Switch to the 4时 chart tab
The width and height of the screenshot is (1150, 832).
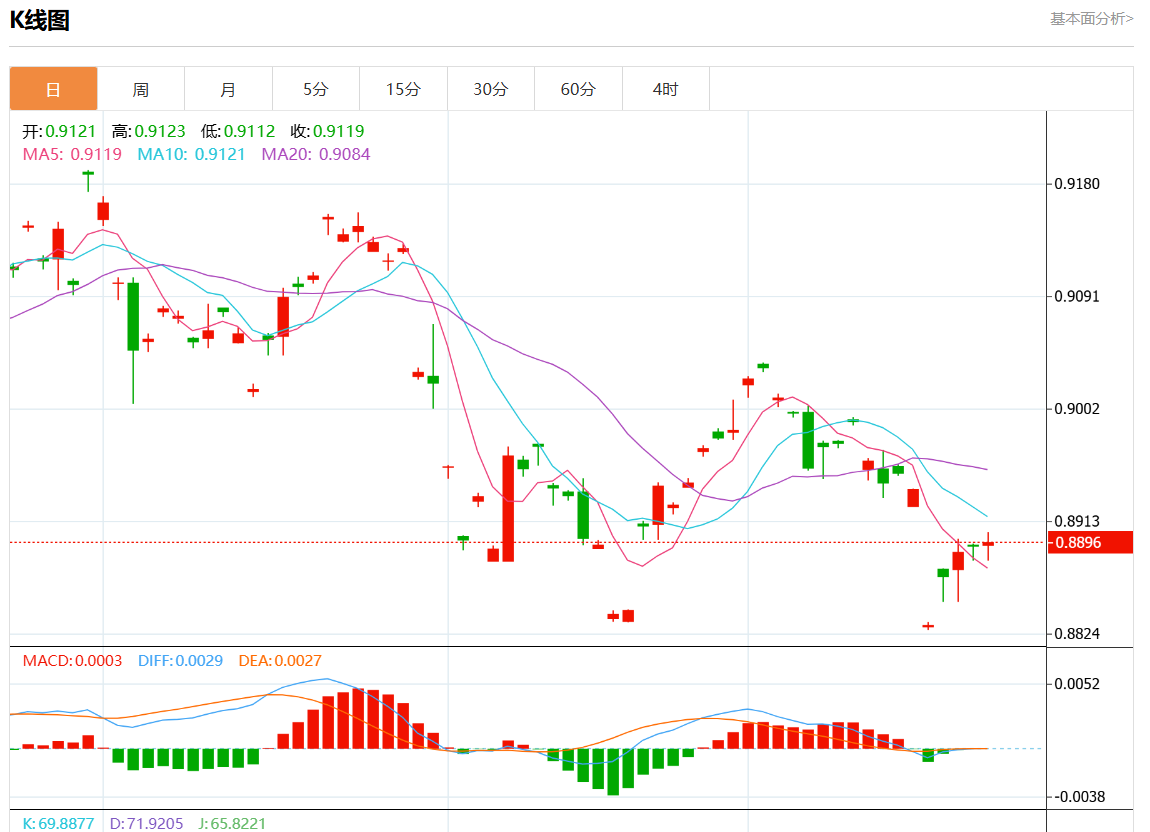(x=665, y=89)
